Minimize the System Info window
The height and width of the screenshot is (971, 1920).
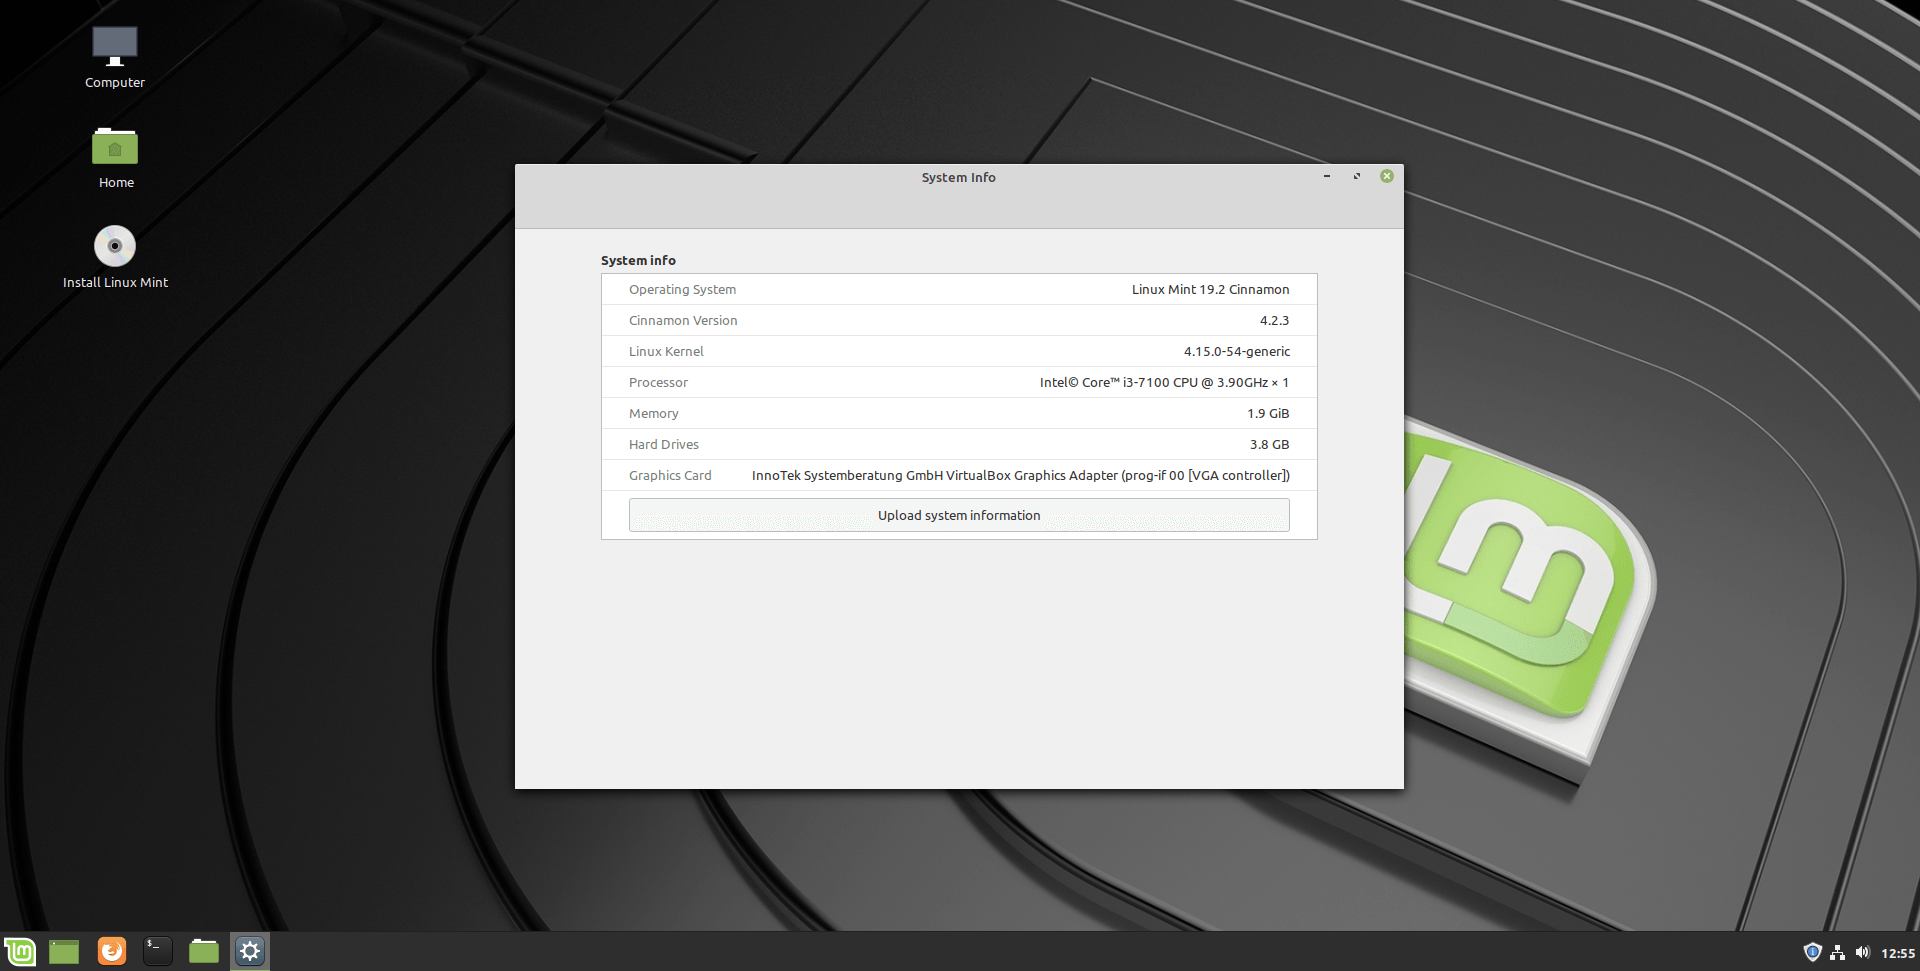point(1327,176)
